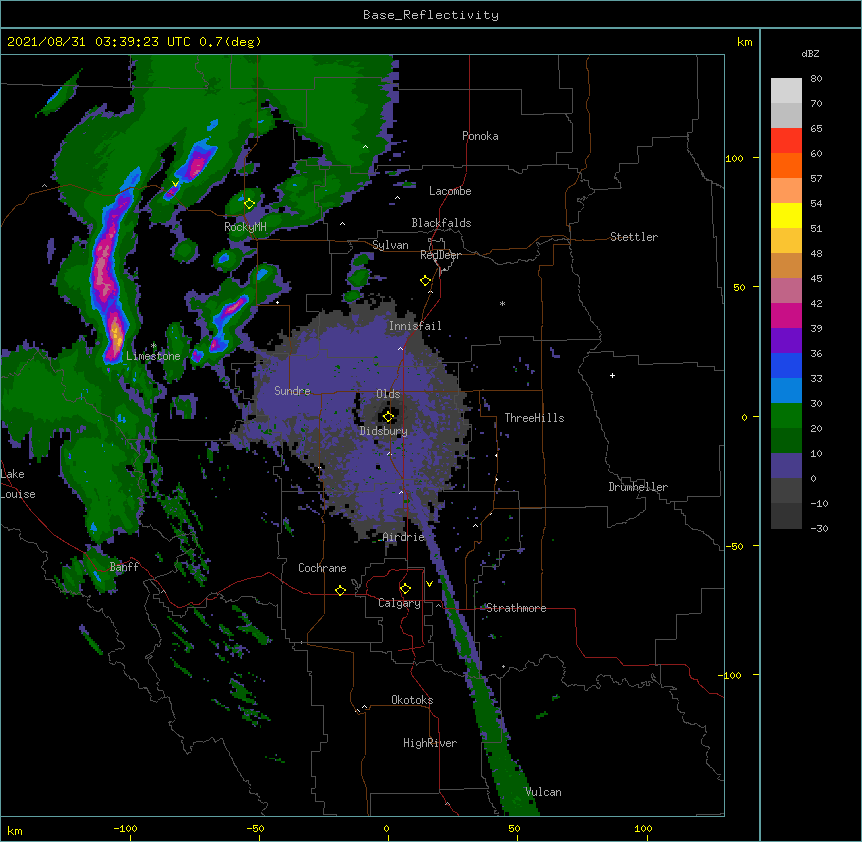Click the Sylvan town label
The height and width of the screenshot is (842, 862).
390,245
